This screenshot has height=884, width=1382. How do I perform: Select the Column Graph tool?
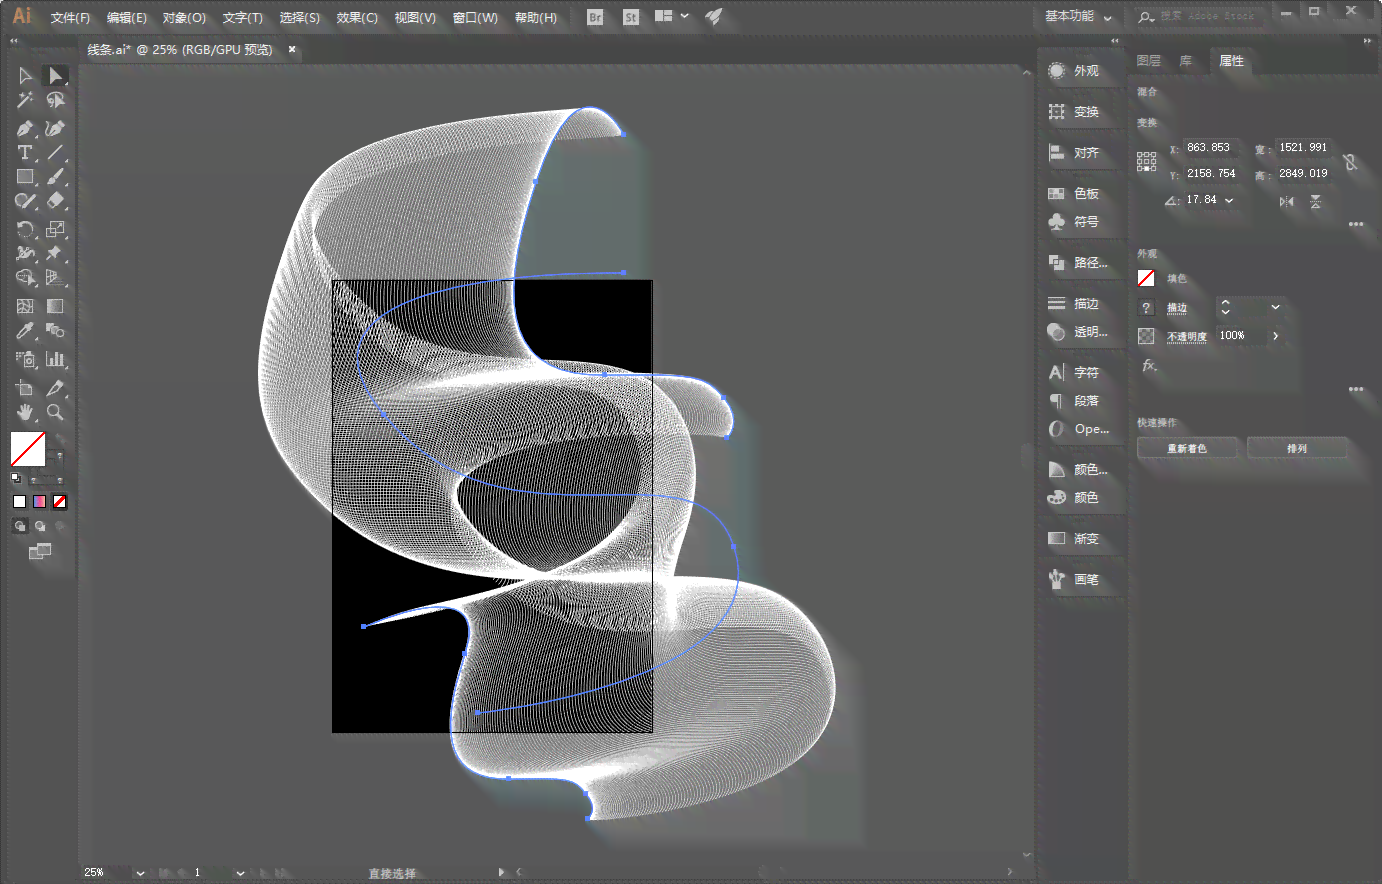56,359
